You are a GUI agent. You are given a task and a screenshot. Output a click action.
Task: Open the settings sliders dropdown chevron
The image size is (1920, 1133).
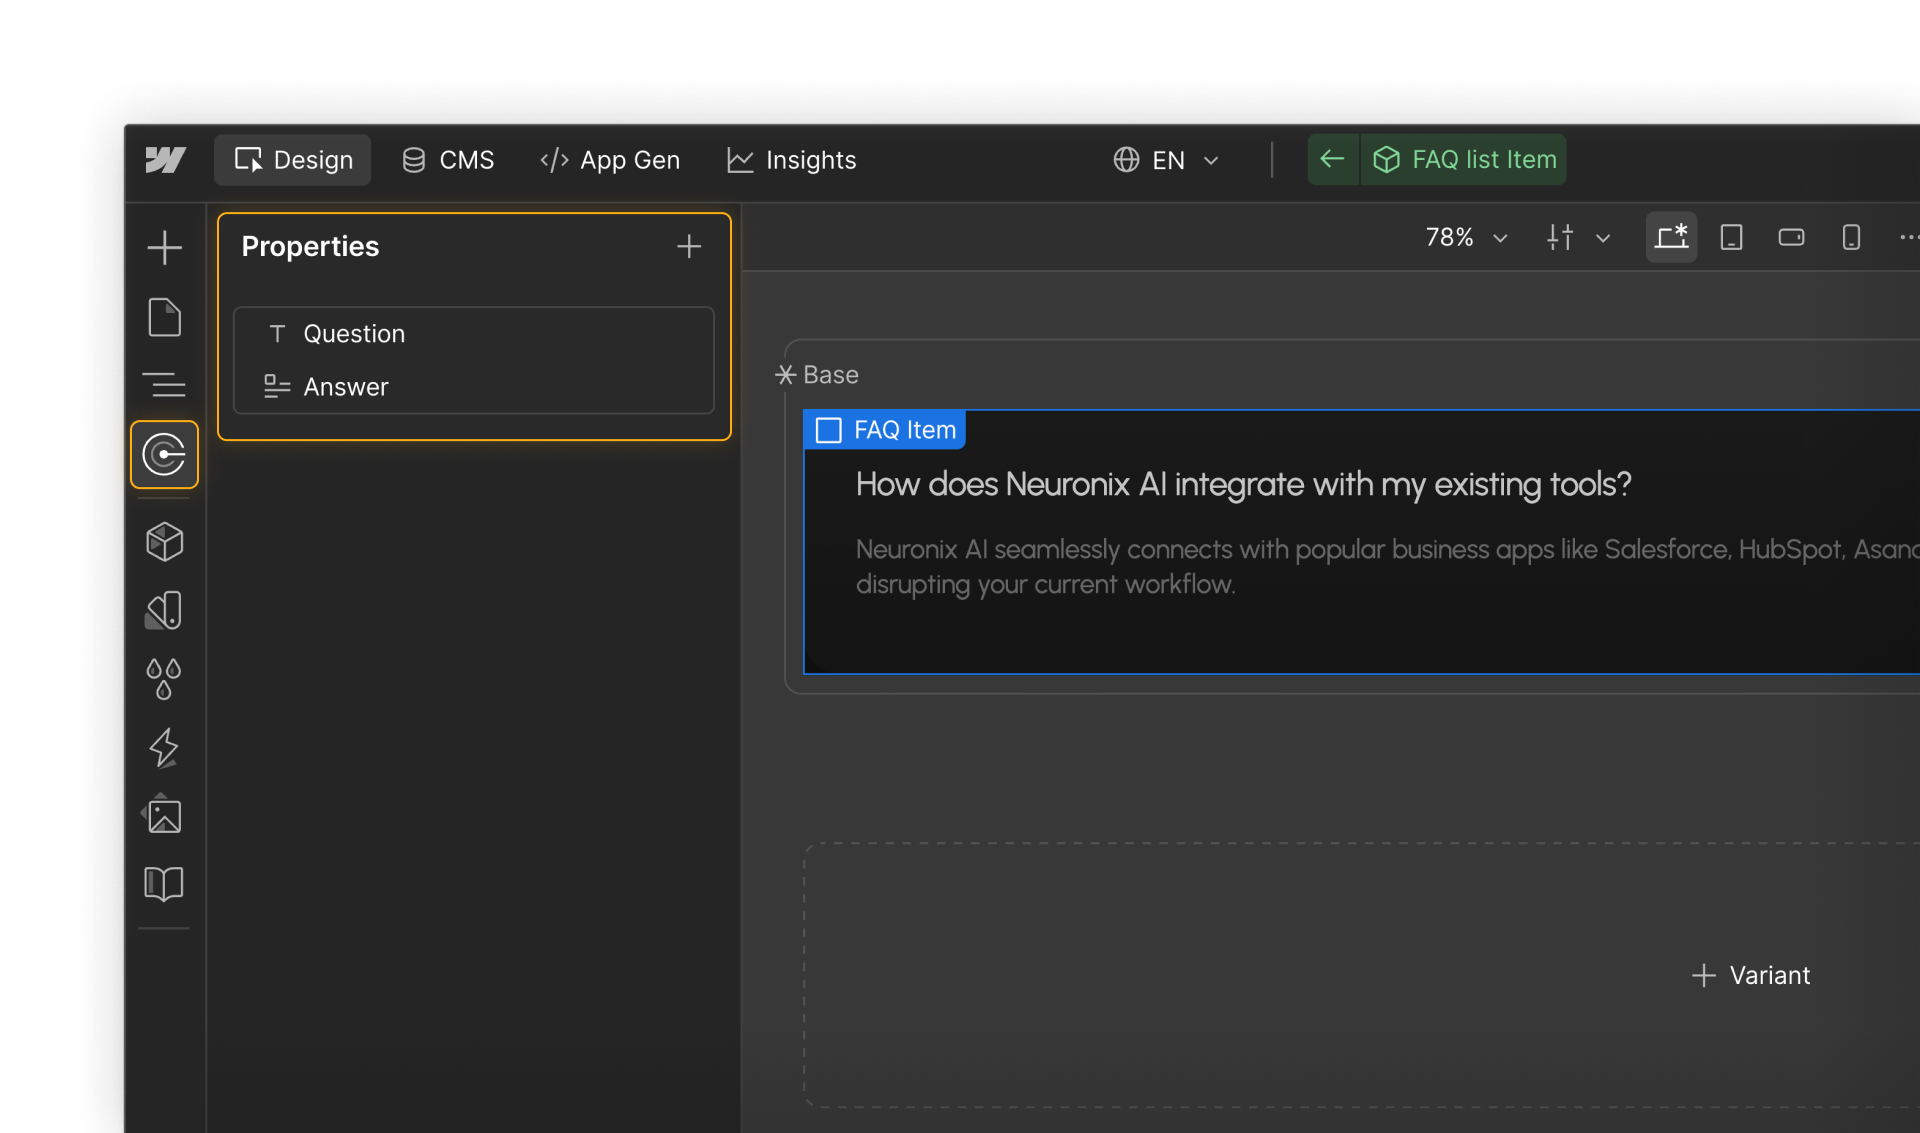click(x=1604, y=238)
